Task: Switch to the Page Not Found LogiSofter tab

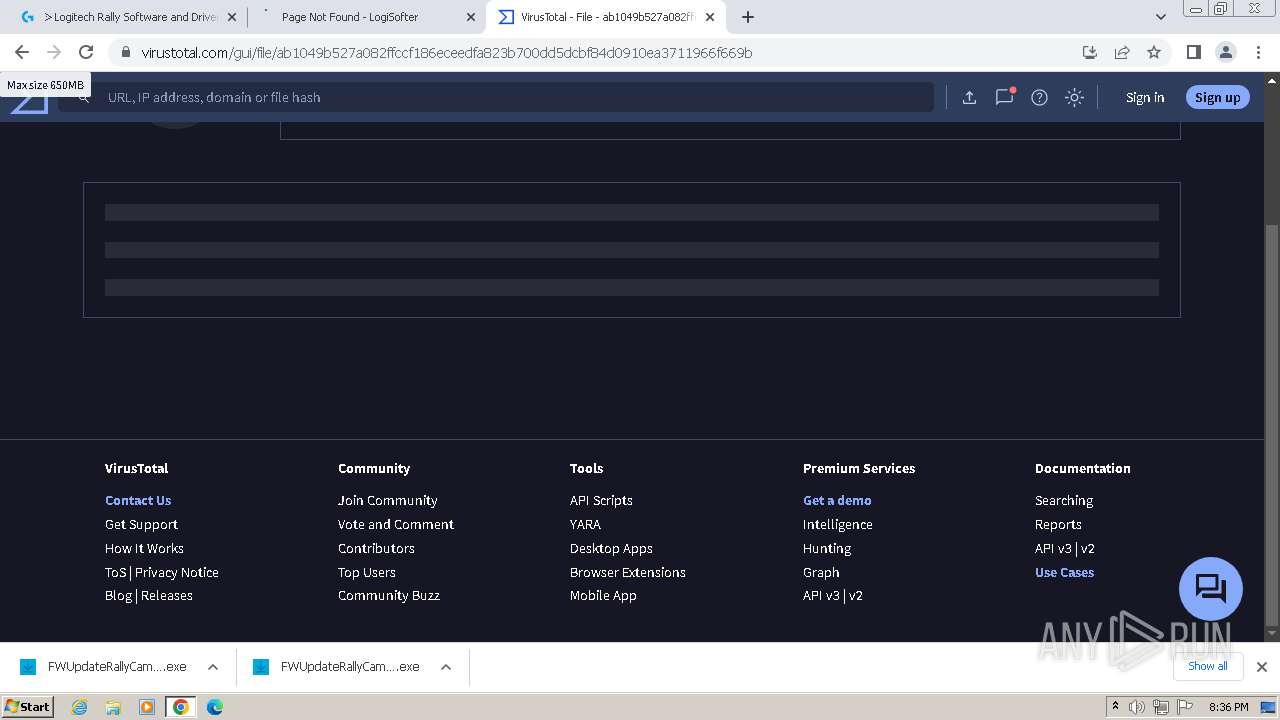Action: [366, 17]
